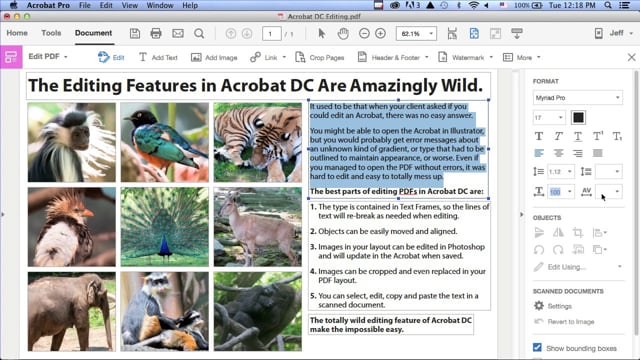Apply superscript text style
640x360 pixels.
(x=598, y=136)
